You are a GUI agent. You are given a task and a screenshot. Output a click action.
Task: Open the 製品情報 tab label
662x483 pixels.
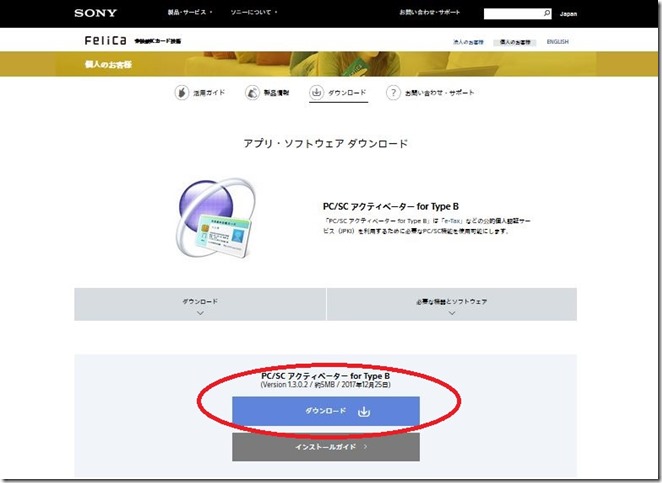tap(276, 92)
